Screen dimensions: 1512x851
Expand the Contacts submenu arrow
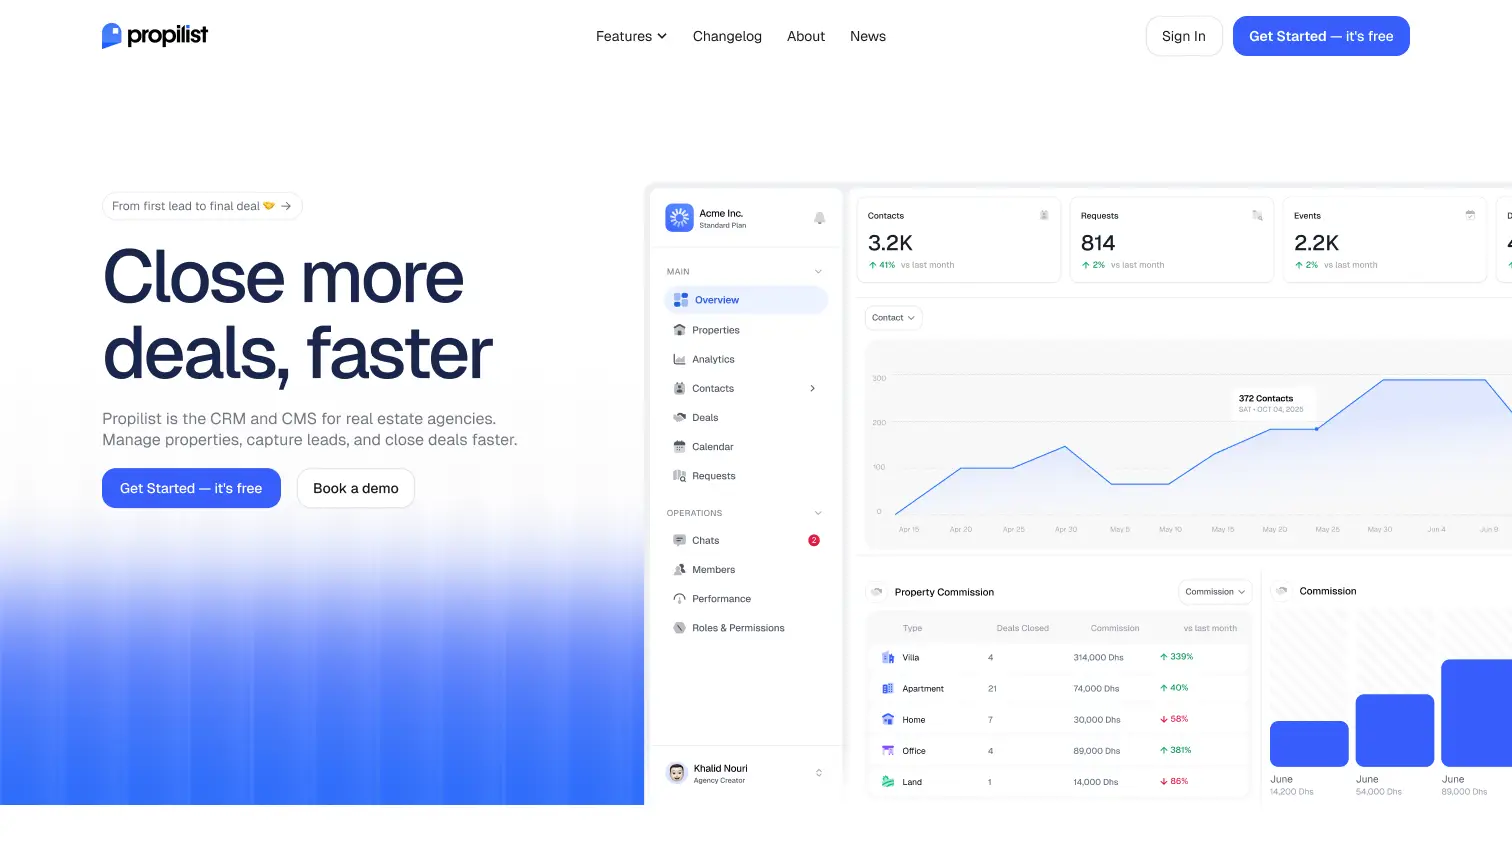812,389
